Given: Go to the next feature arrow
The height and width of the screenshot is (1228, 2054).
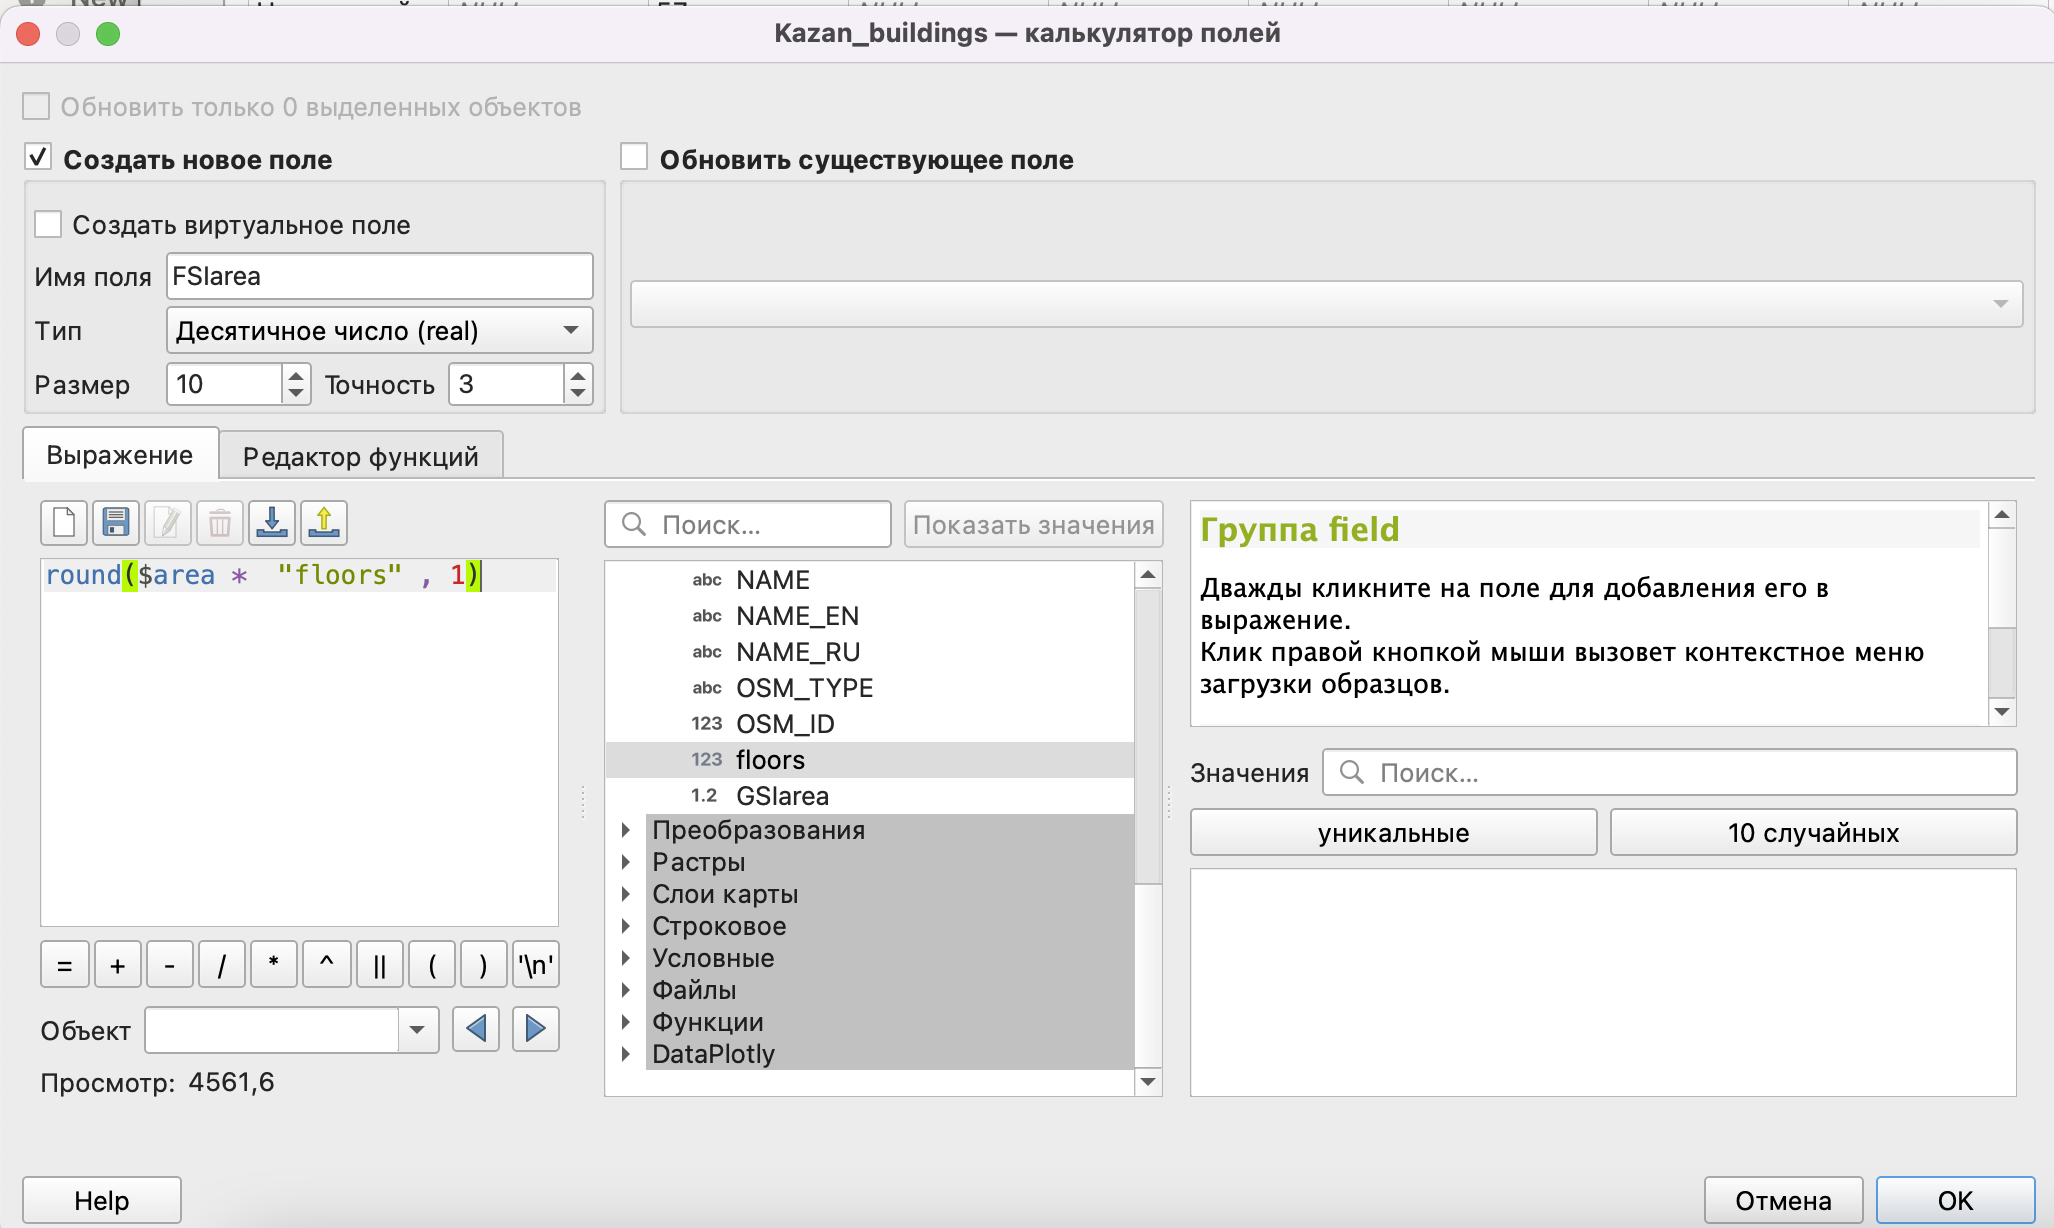Looking at the screenshot, I should point(535,1028).
